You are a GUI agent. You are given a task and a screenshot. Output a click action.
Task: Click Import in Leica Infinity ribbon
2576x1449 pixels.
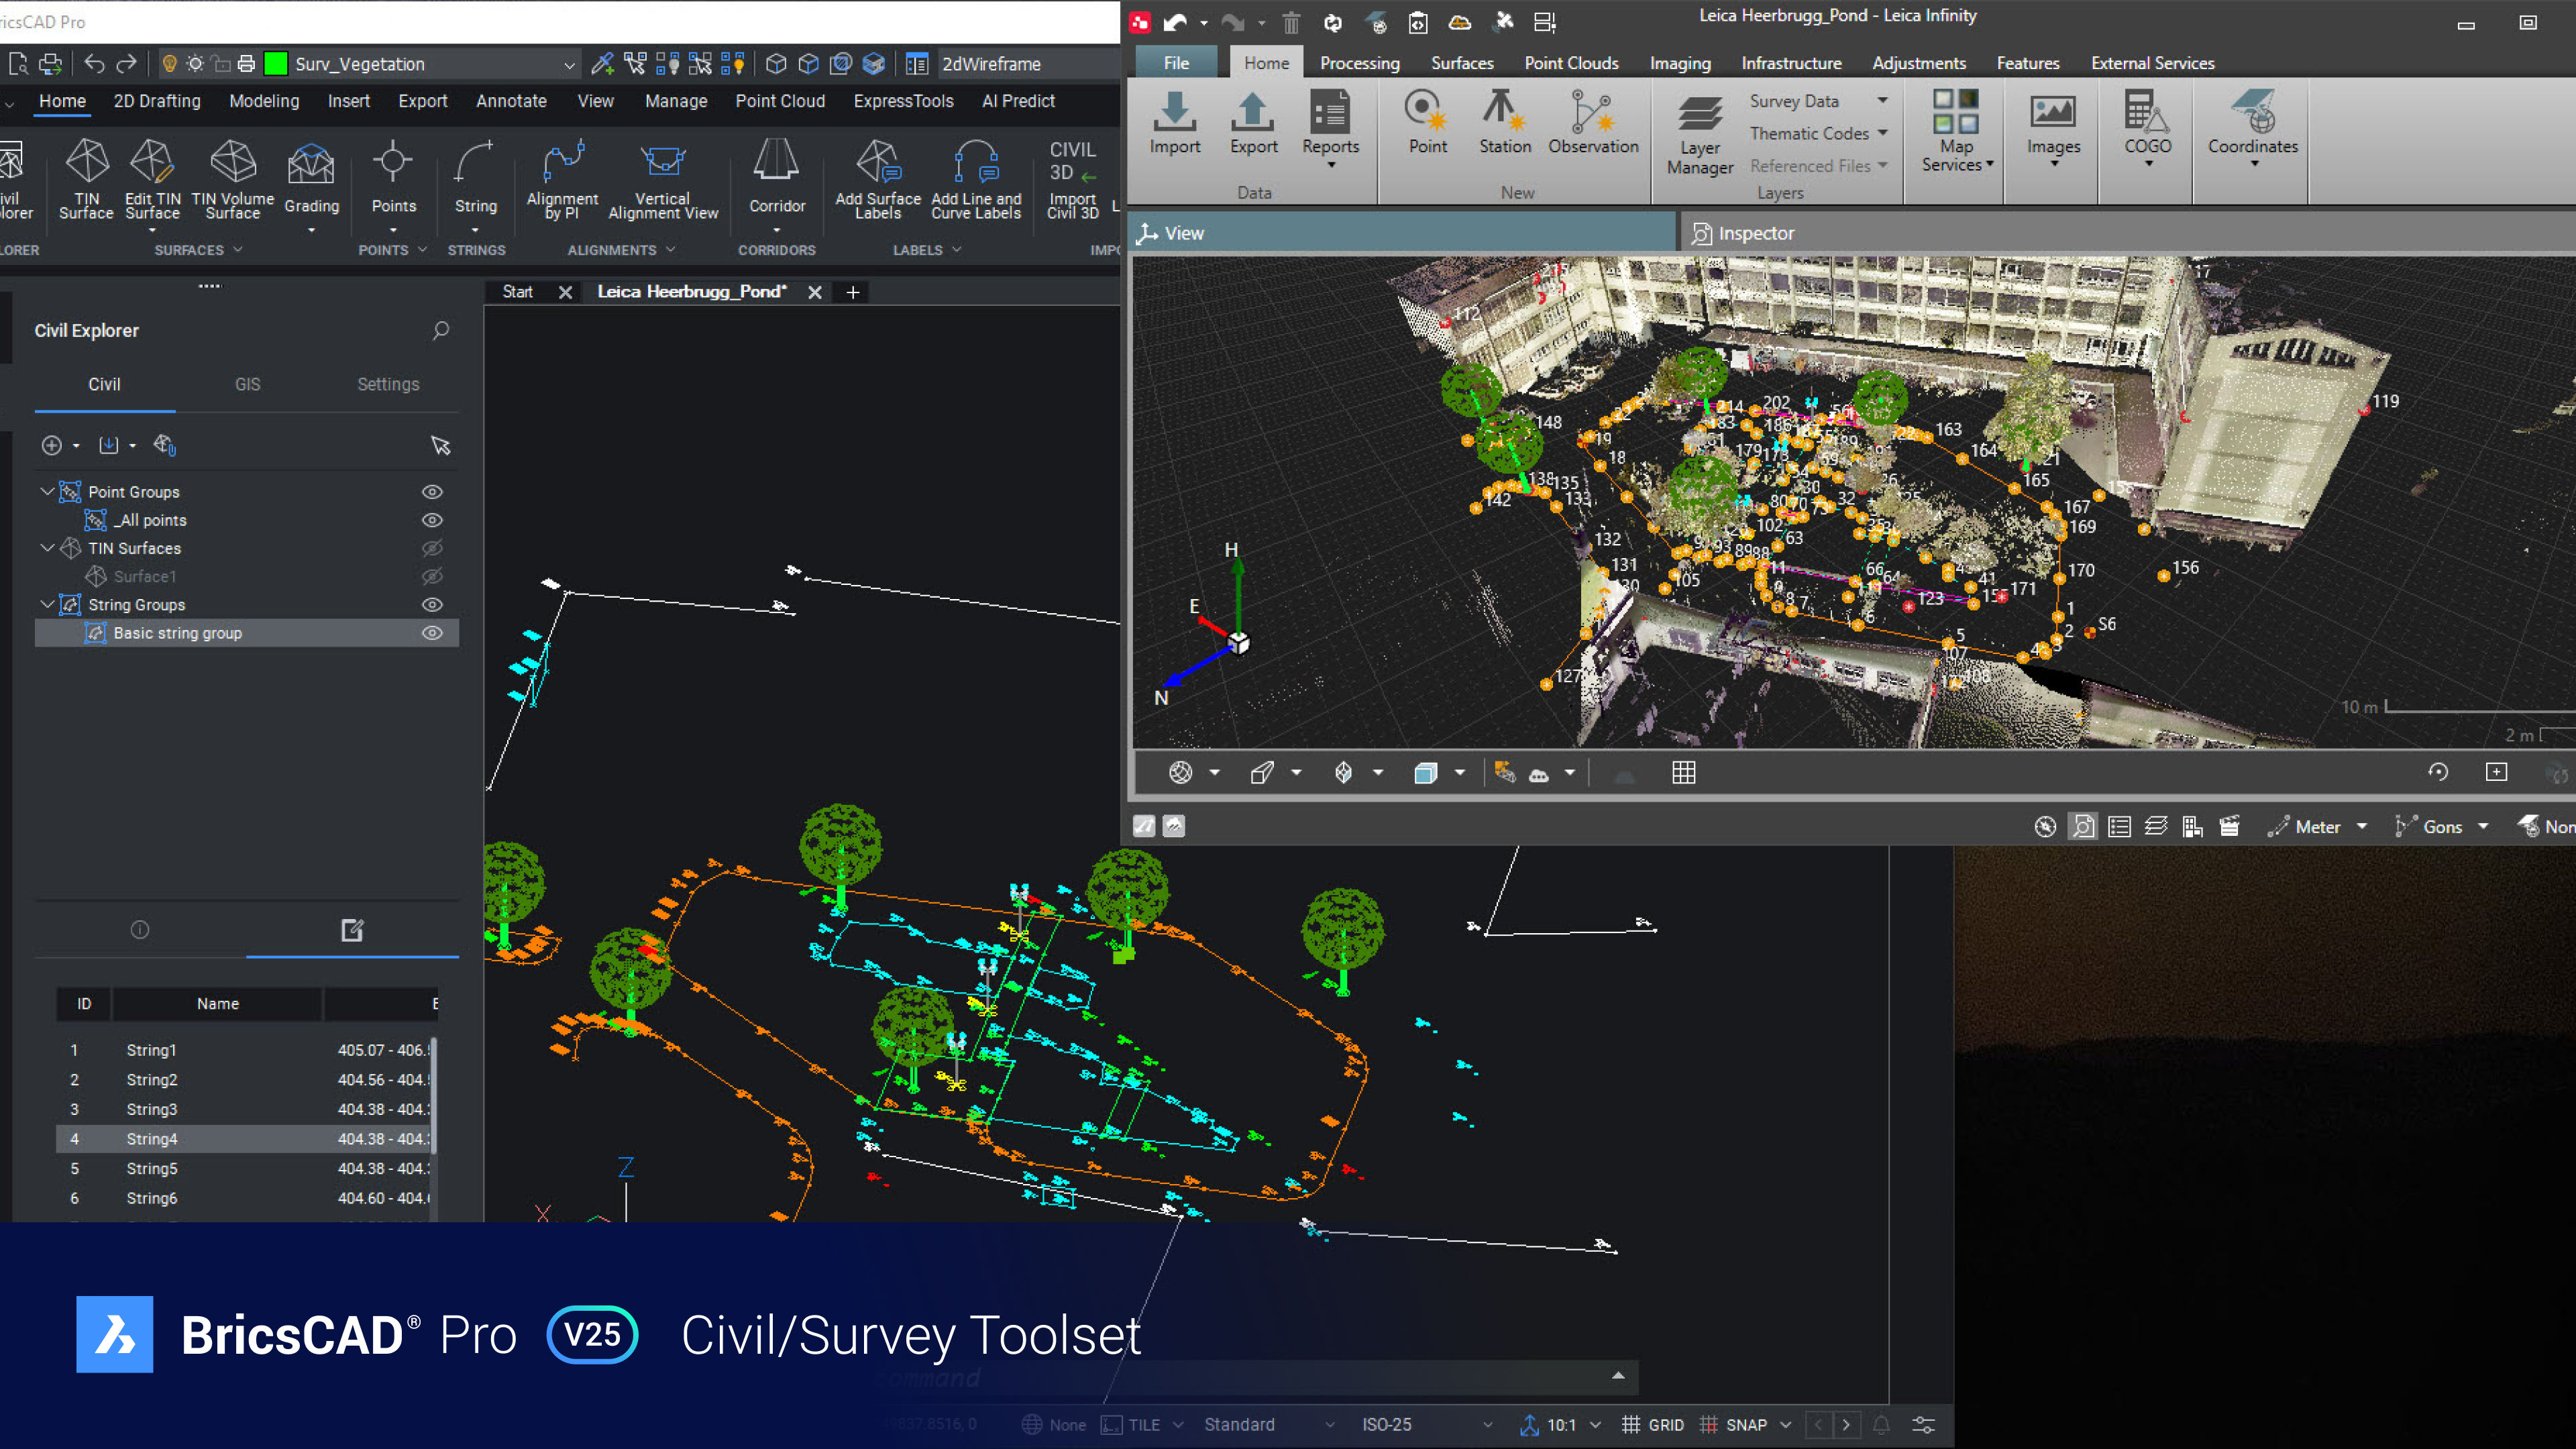coord(1174,124)
